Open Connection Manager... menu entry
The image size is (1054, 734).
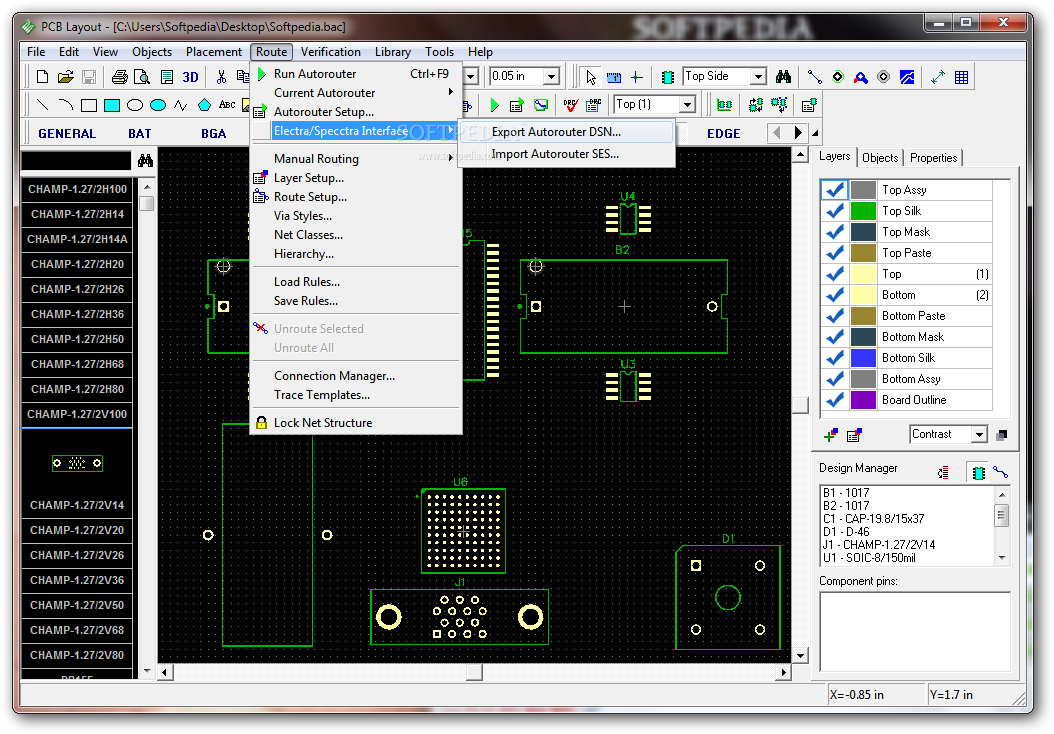click(334, 376)
